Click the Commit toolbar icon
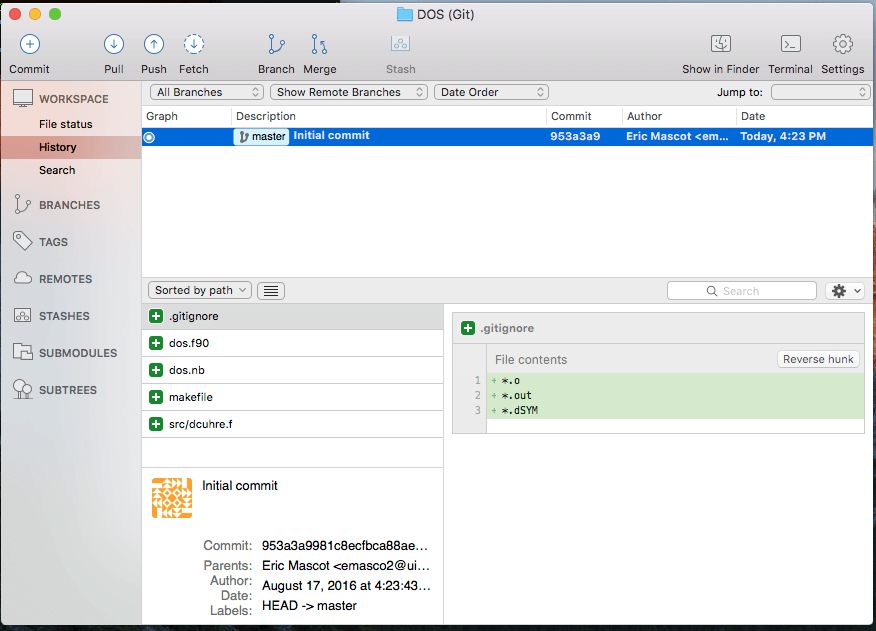Viewport: 876px width, 631px height. 30,44
